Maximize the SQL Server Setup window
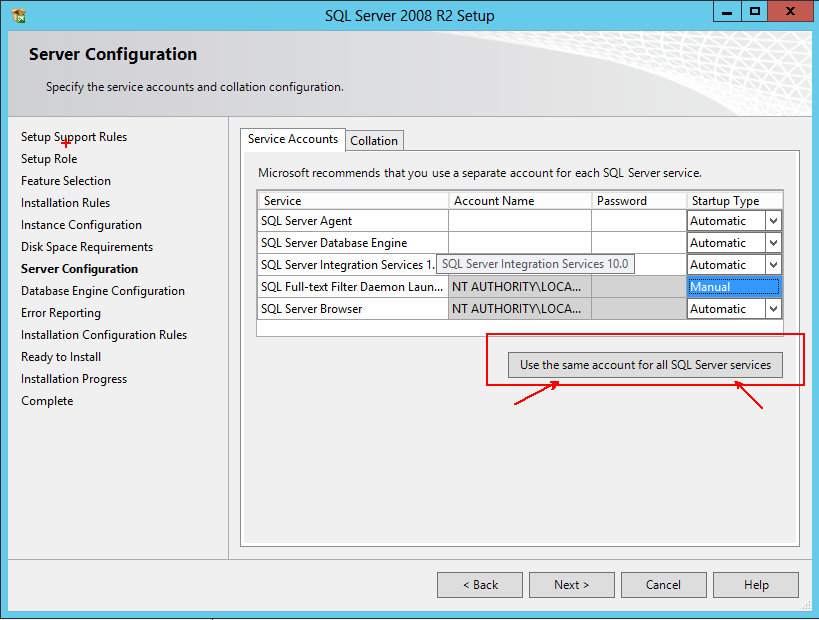 (x=755, y=11)
